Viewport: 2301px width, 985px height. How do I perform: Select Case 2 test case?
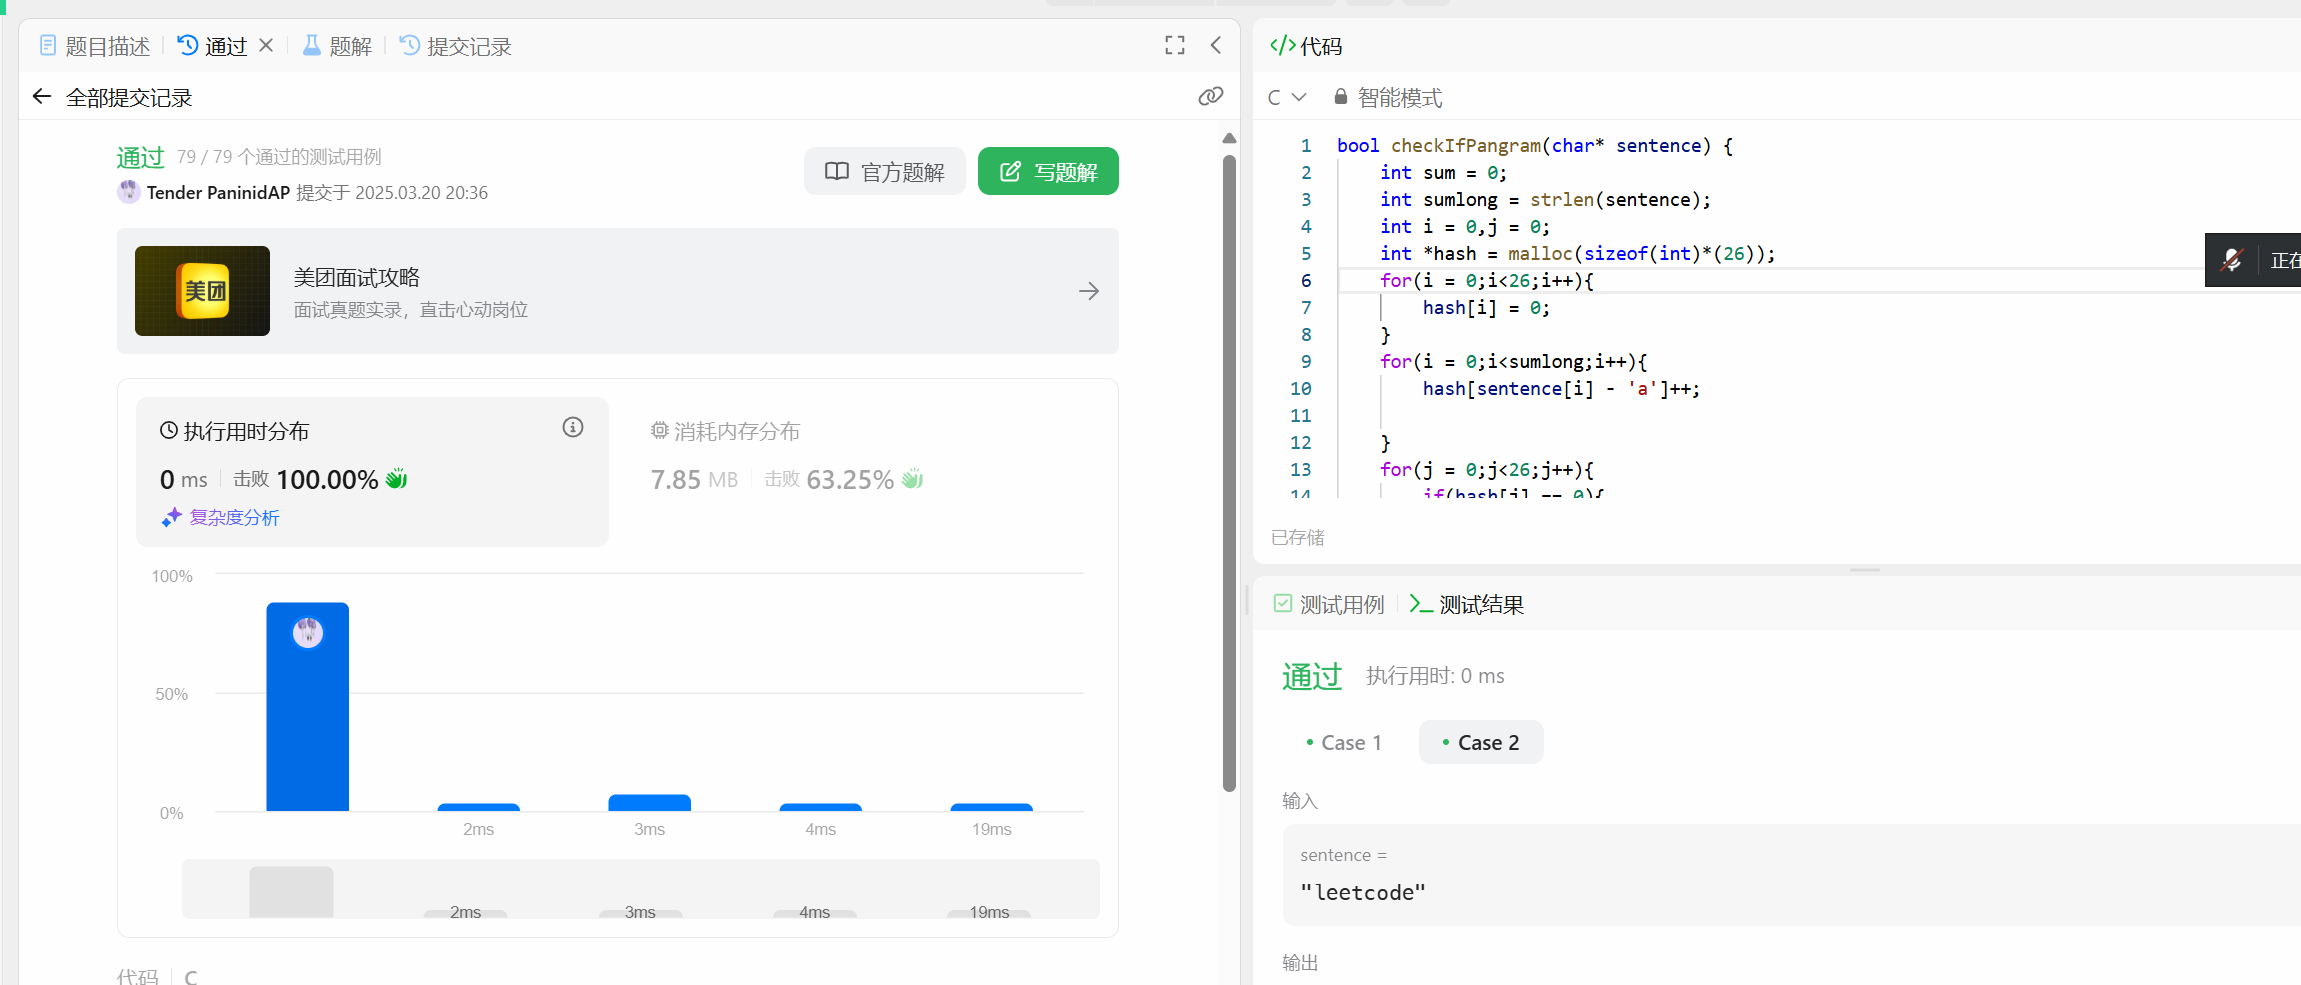[x=1480, y=742]
